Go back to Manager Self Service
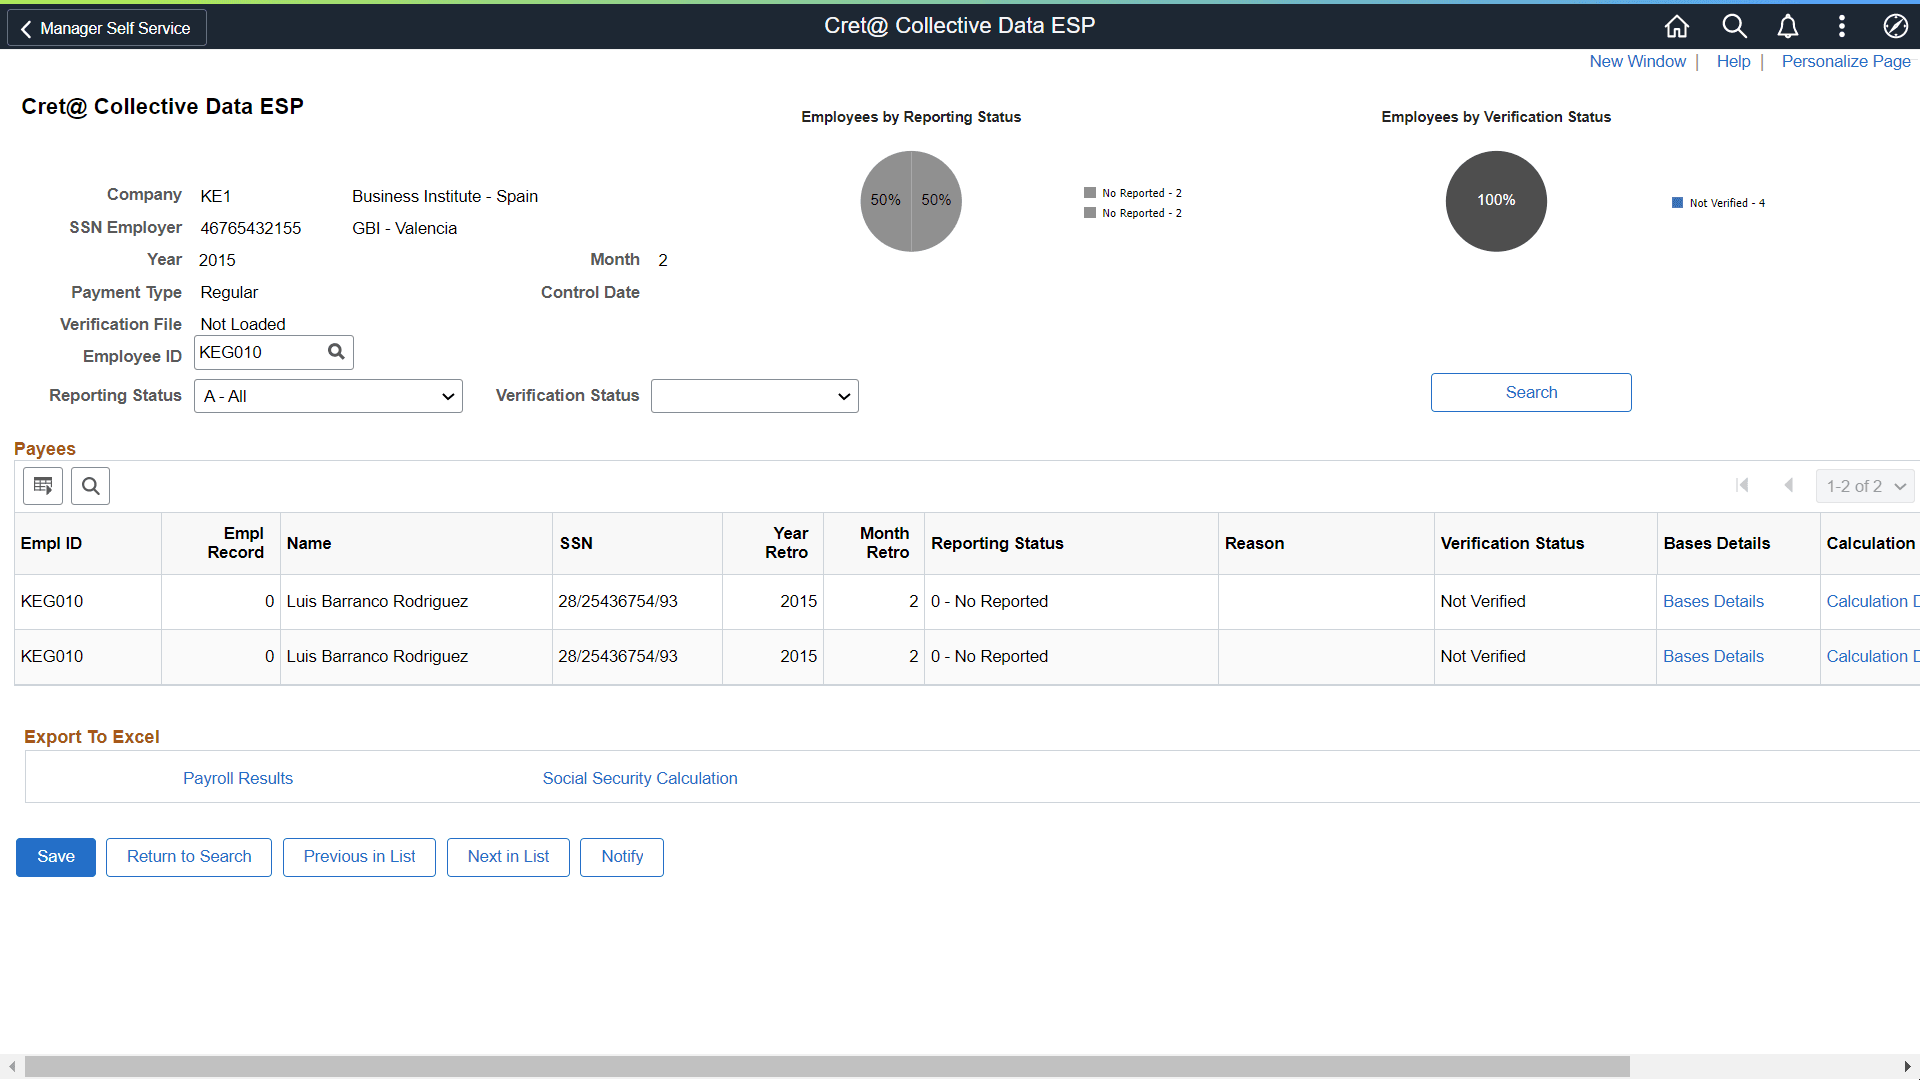 click(107, 28)
